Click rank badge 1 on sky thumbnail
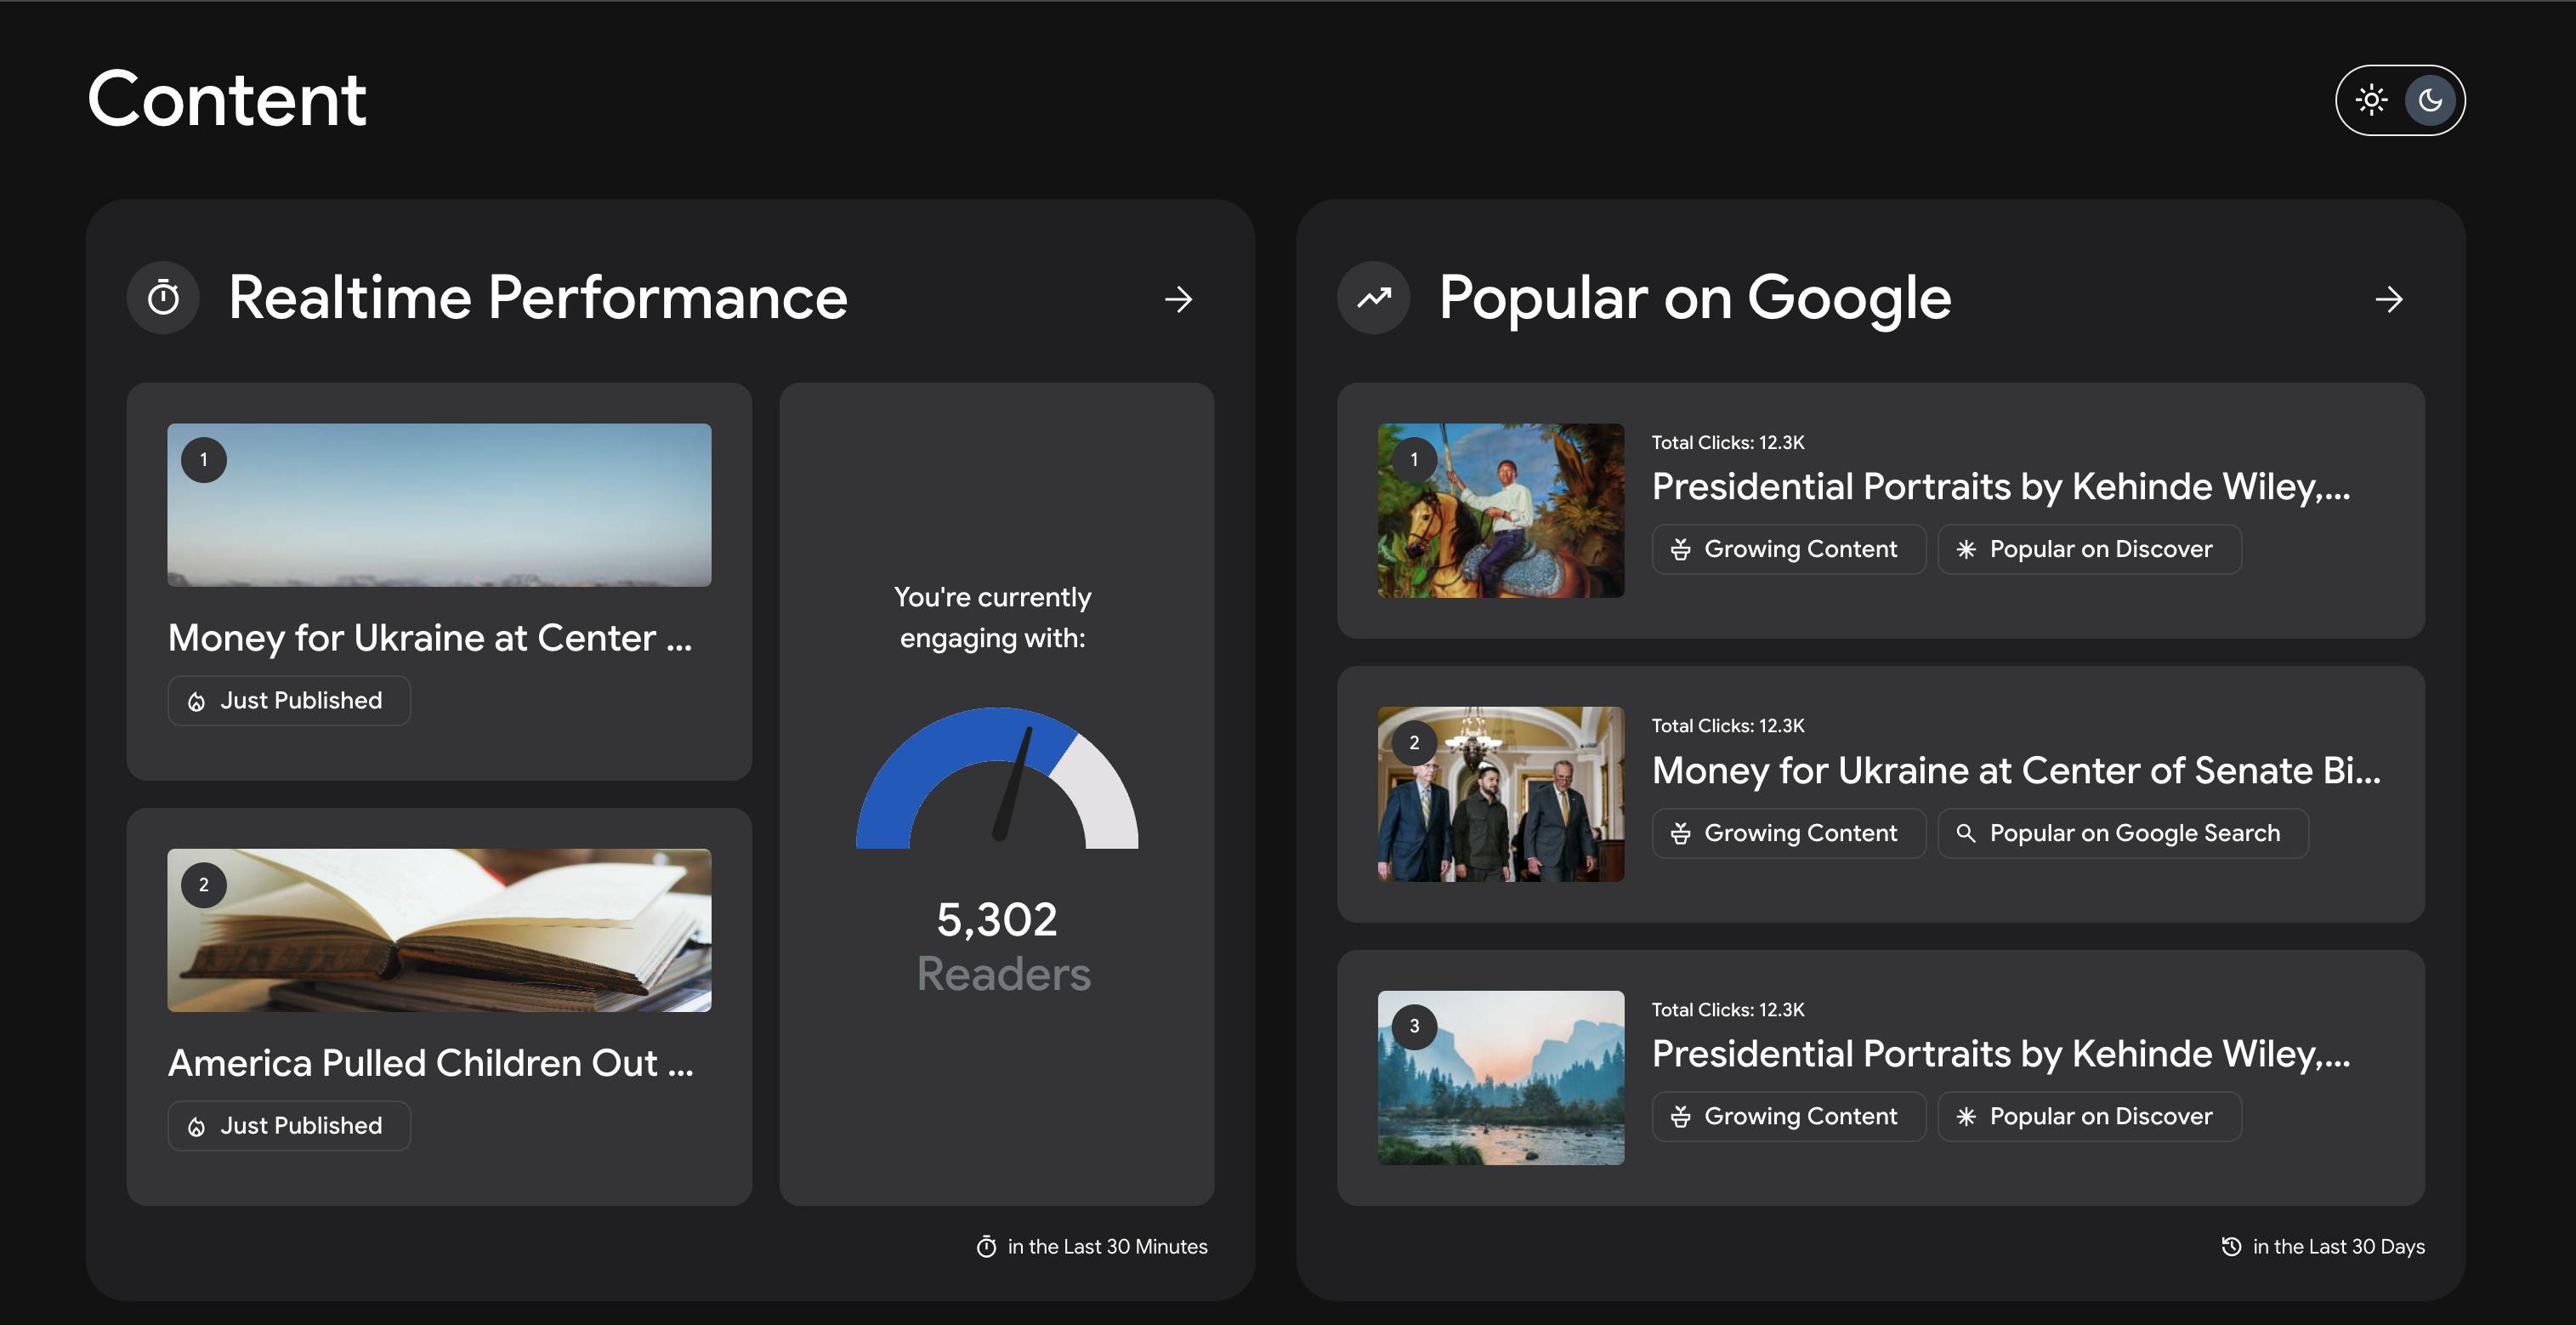The image size is (2576, 1325). [x=204, y=460]
